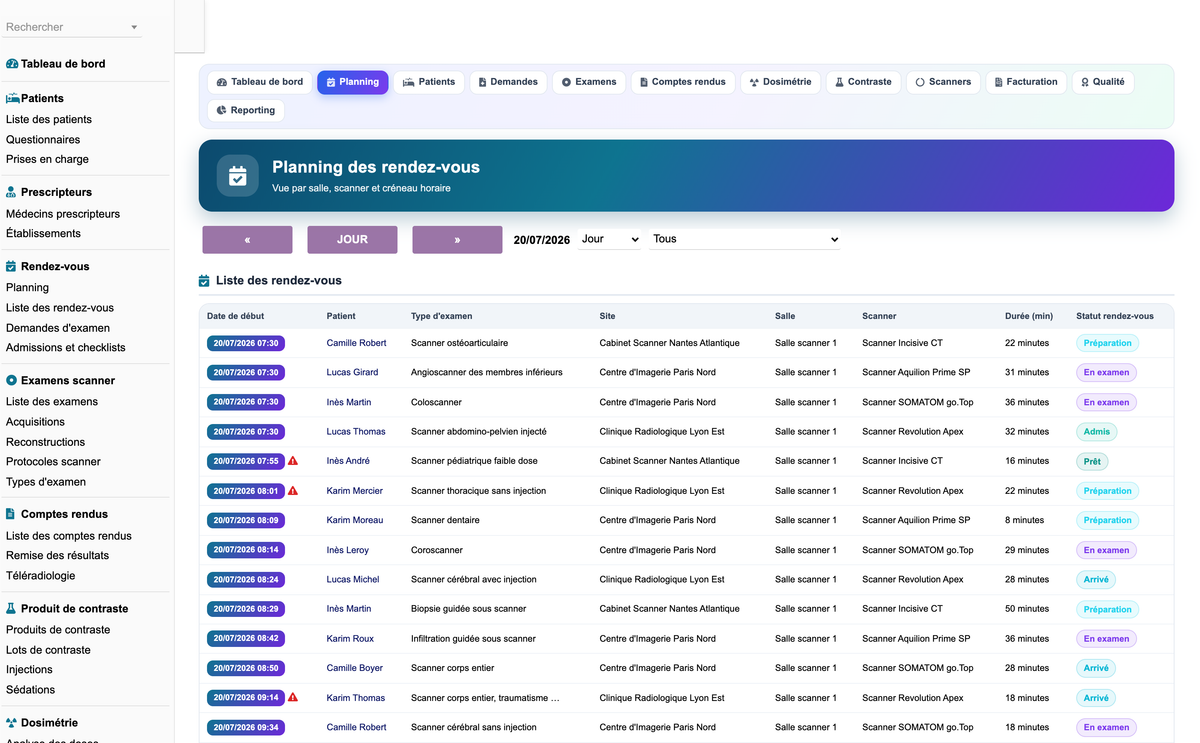This screenshot has width=1200, height=743.
Task: Click the warning icon next to 20/07/2026 08:01
Action: [293, 491]
